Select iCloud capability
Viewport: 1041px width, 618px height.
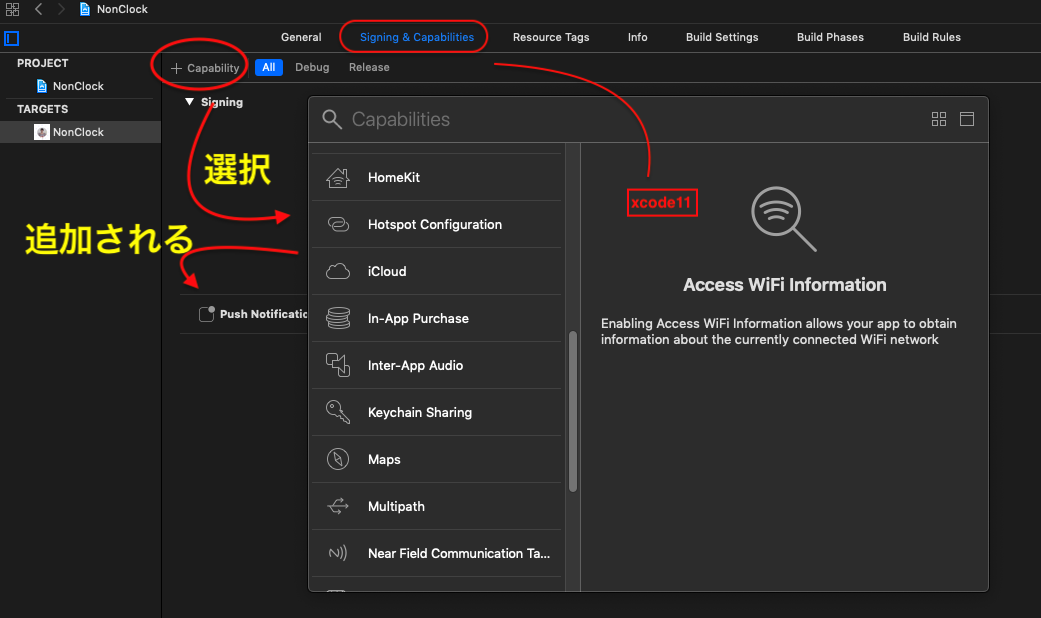click(x=437, y=271)
